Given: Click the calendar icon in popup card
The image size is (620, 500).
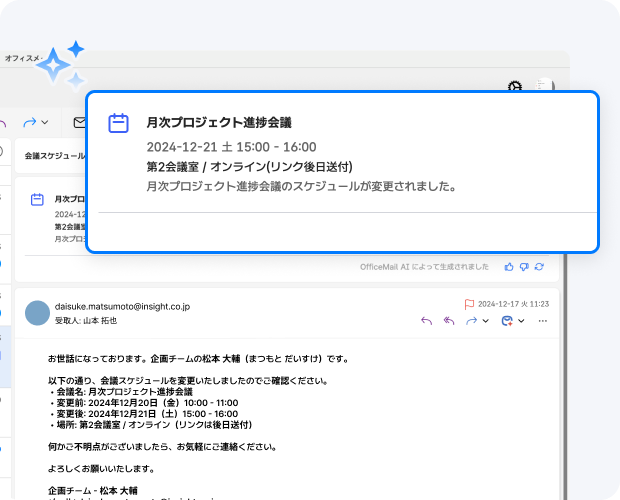Looking at the screenshot, I should click(119, 124).
